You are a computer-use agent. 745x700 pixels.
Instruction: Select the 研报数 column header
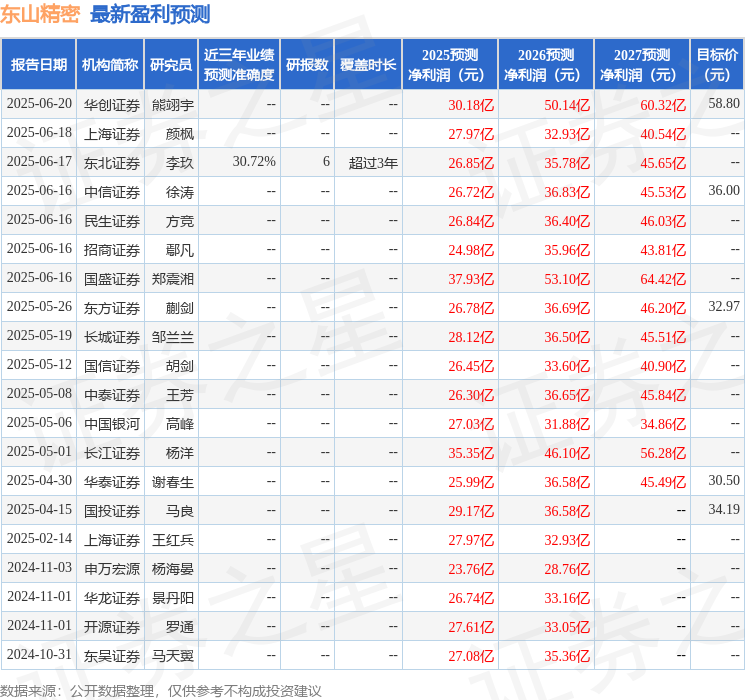(x=307, y=65)
